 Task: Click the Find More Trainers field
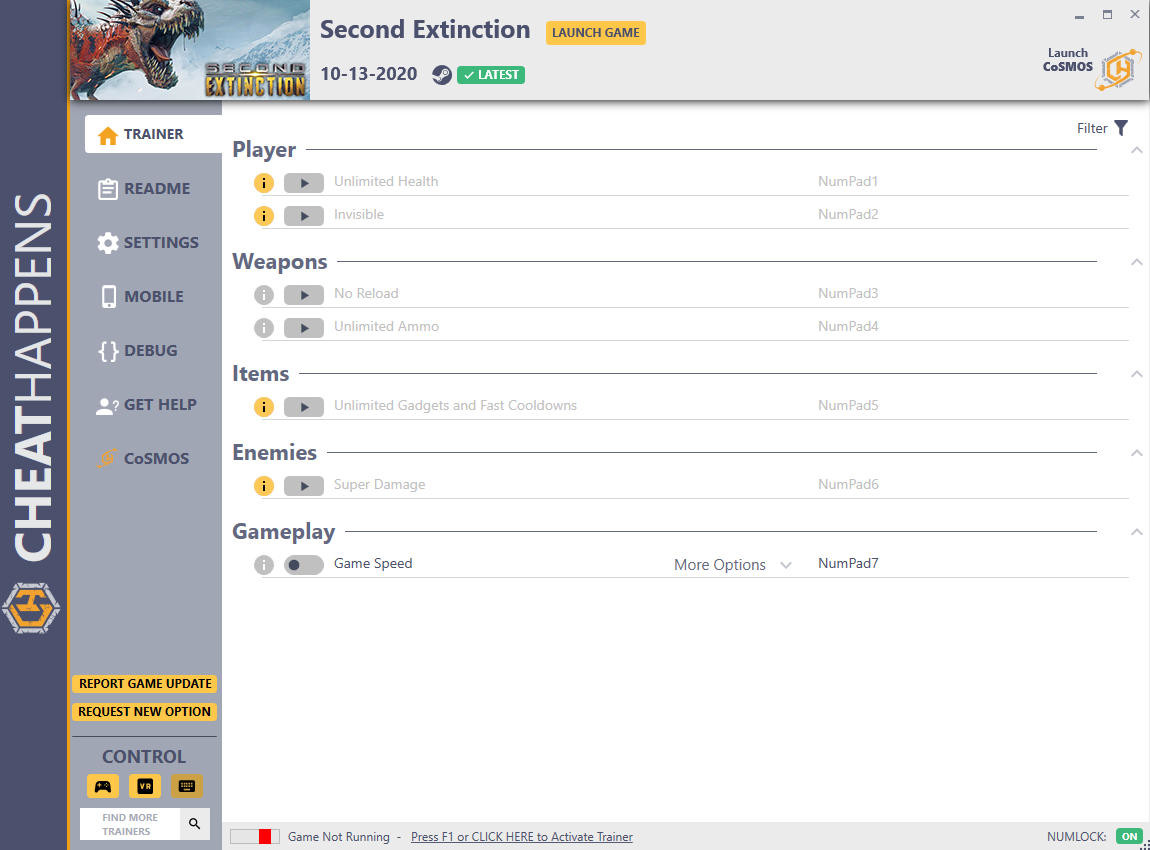[x=130, y=824]
